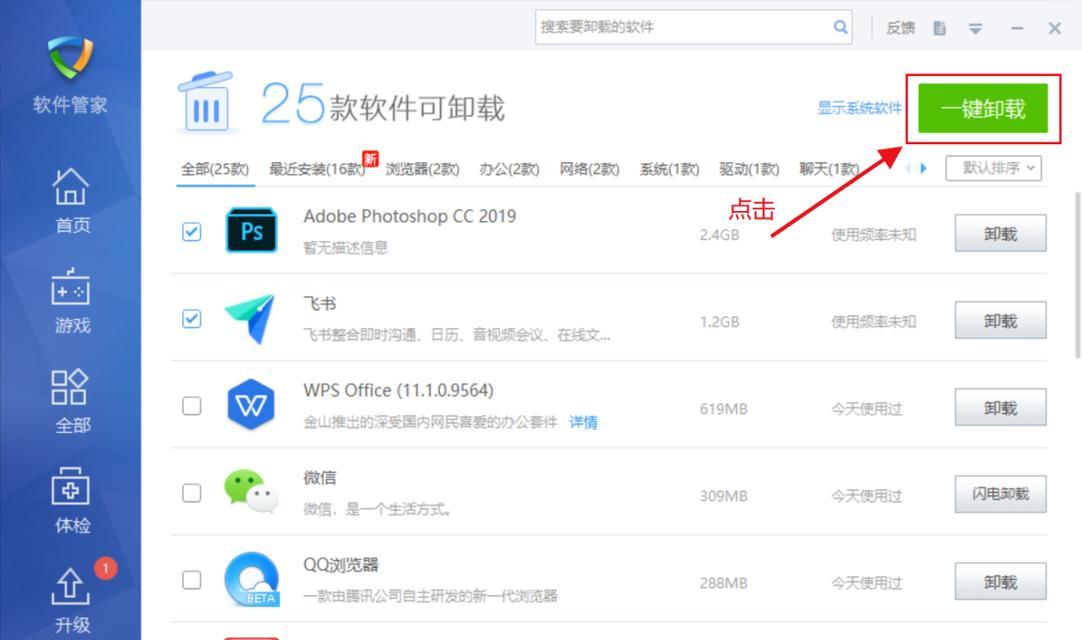Click the 309MB size value

[723, 496]
